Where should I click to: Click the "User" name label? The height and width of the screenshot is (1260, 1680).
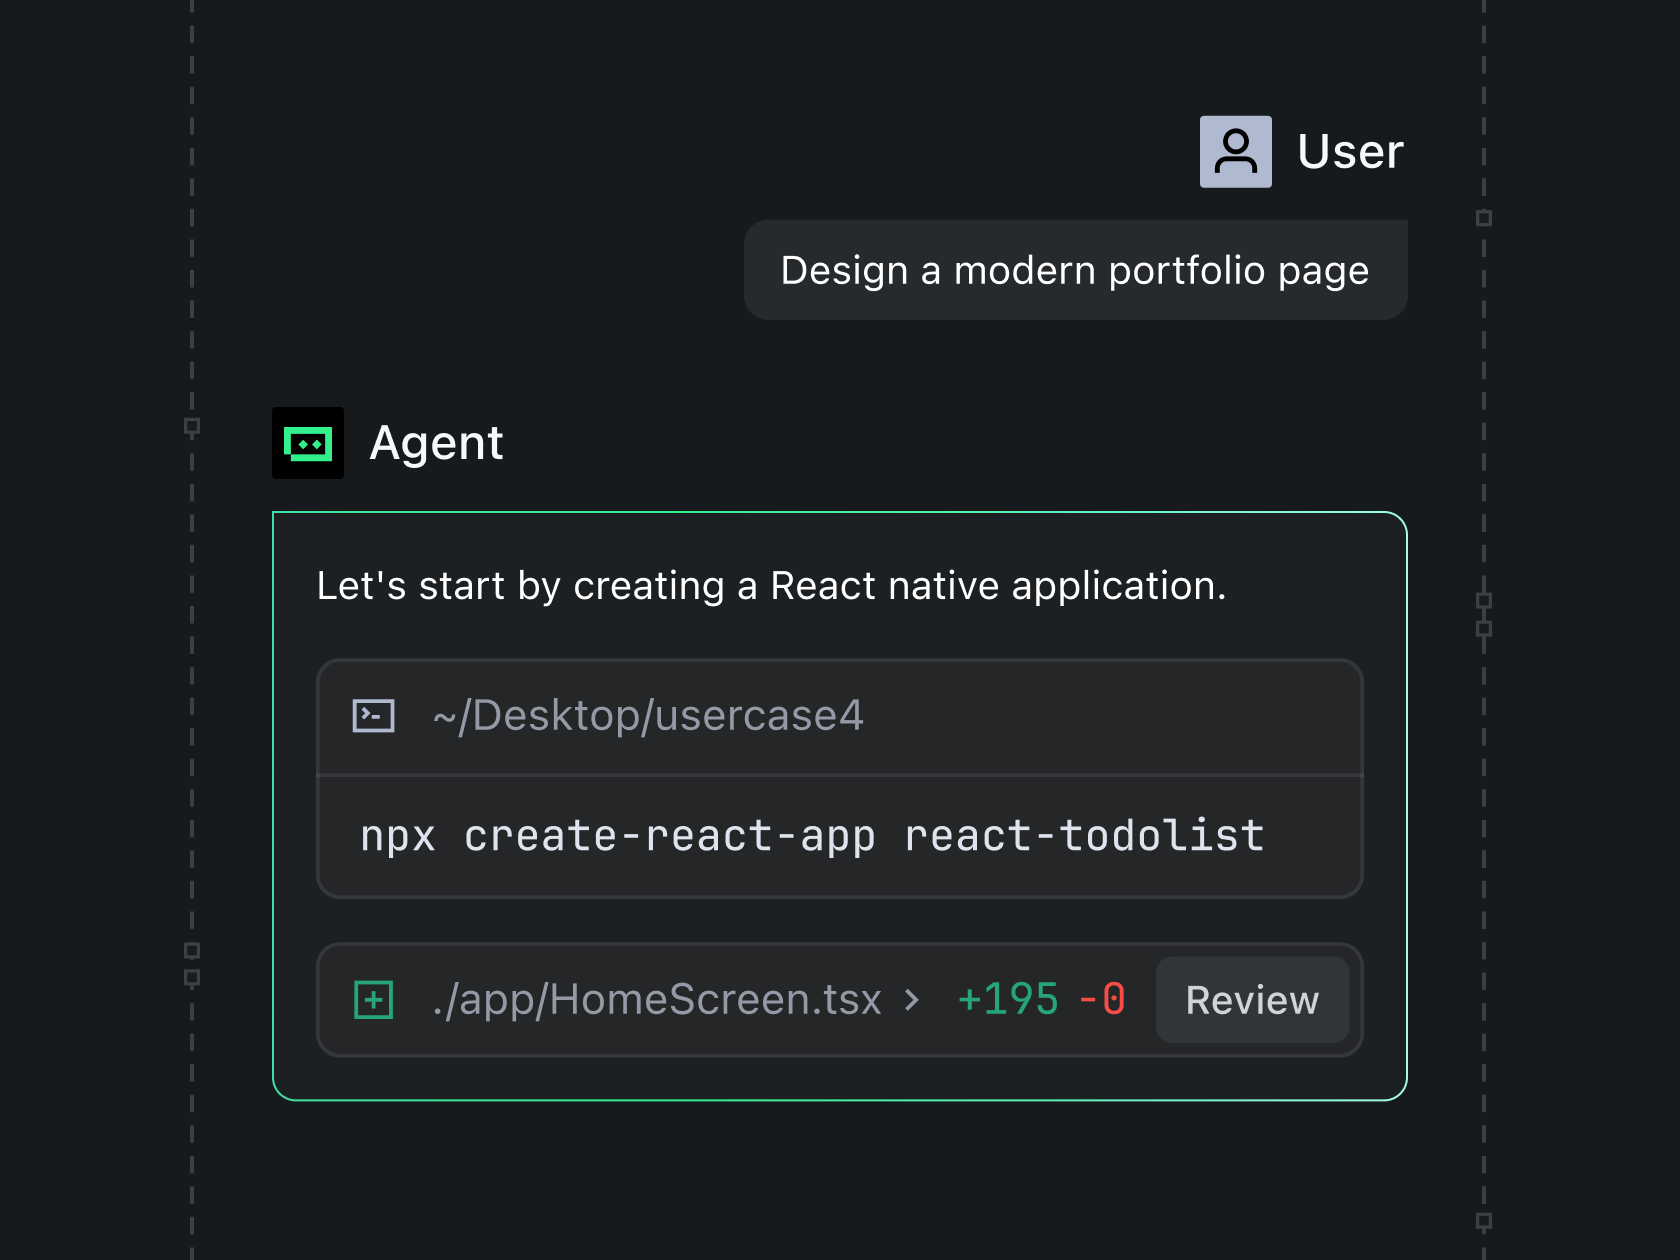coord(1351,152)
